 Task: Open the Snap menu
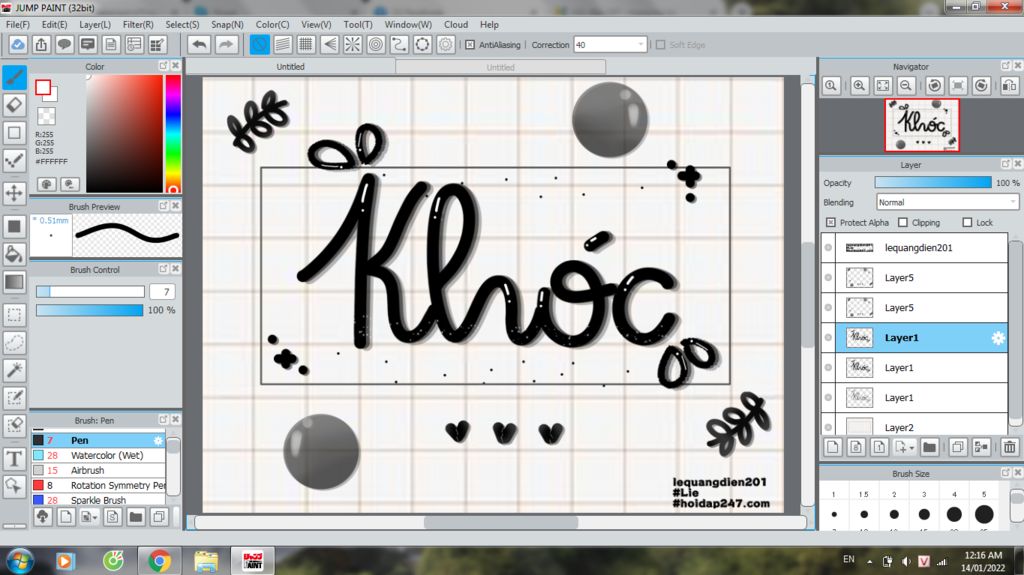pos(227,24)
